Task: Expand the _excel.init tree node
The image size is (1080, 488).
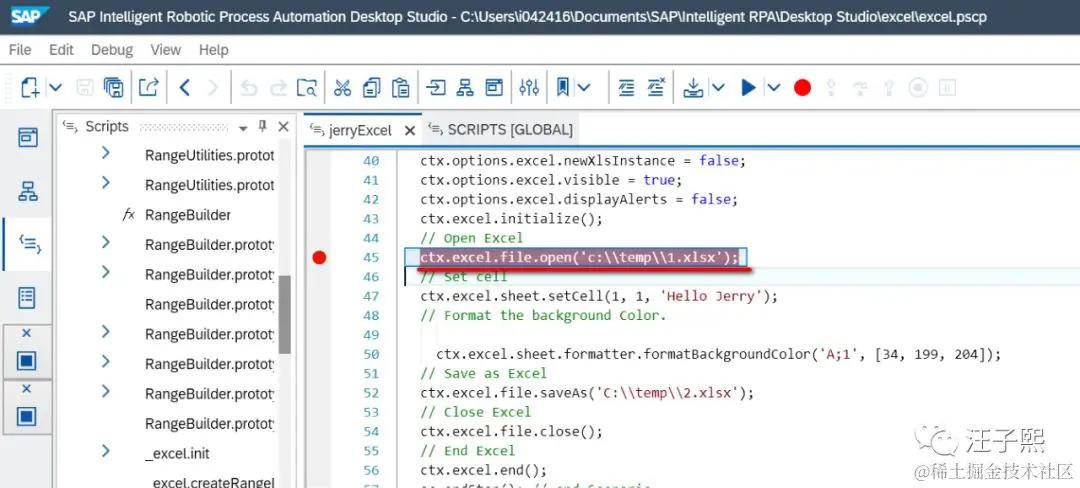Action: coord(105,451)
